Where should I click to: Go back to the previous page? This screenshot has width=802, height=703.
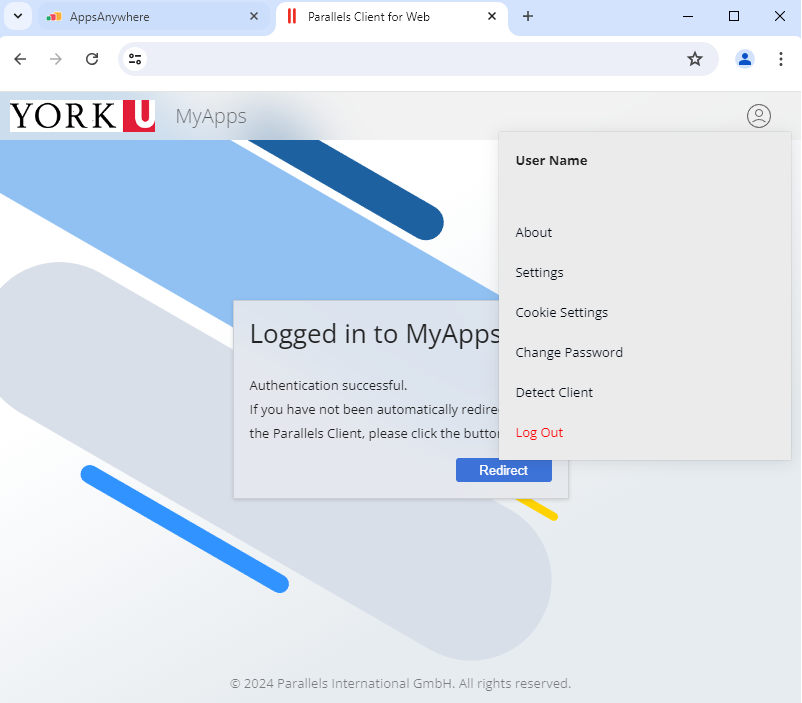pyautogui.click(x=20, y=59)
